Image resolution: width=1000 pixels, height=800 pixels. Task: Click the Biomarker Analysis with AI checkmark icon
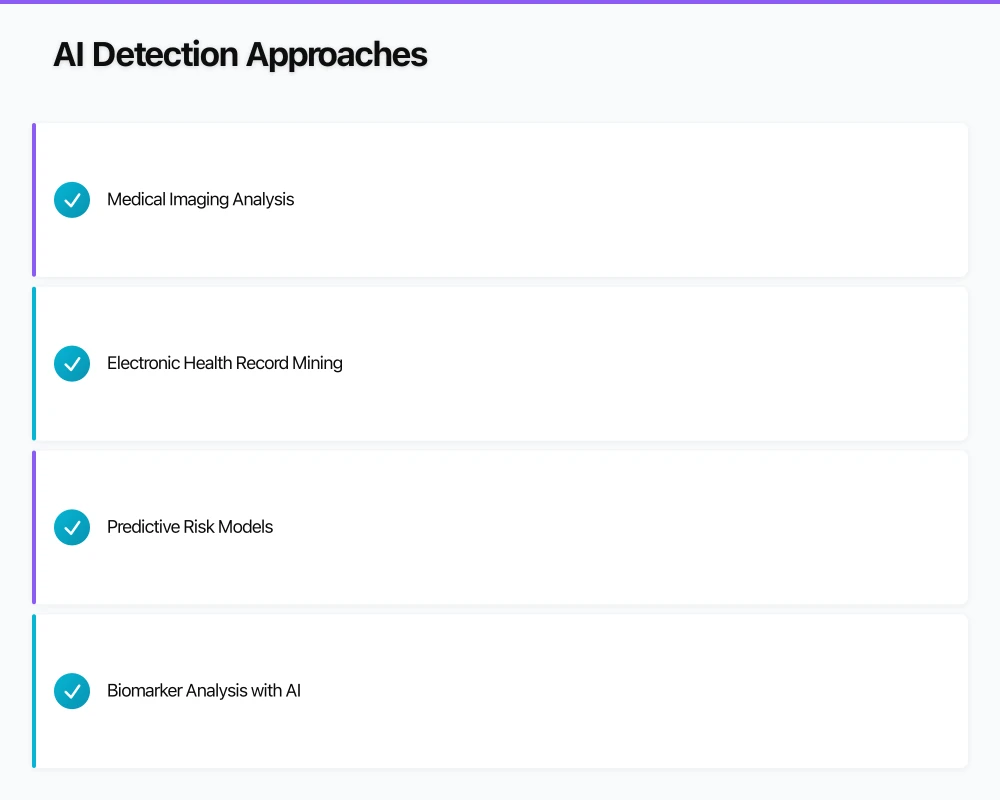[71, 690]
